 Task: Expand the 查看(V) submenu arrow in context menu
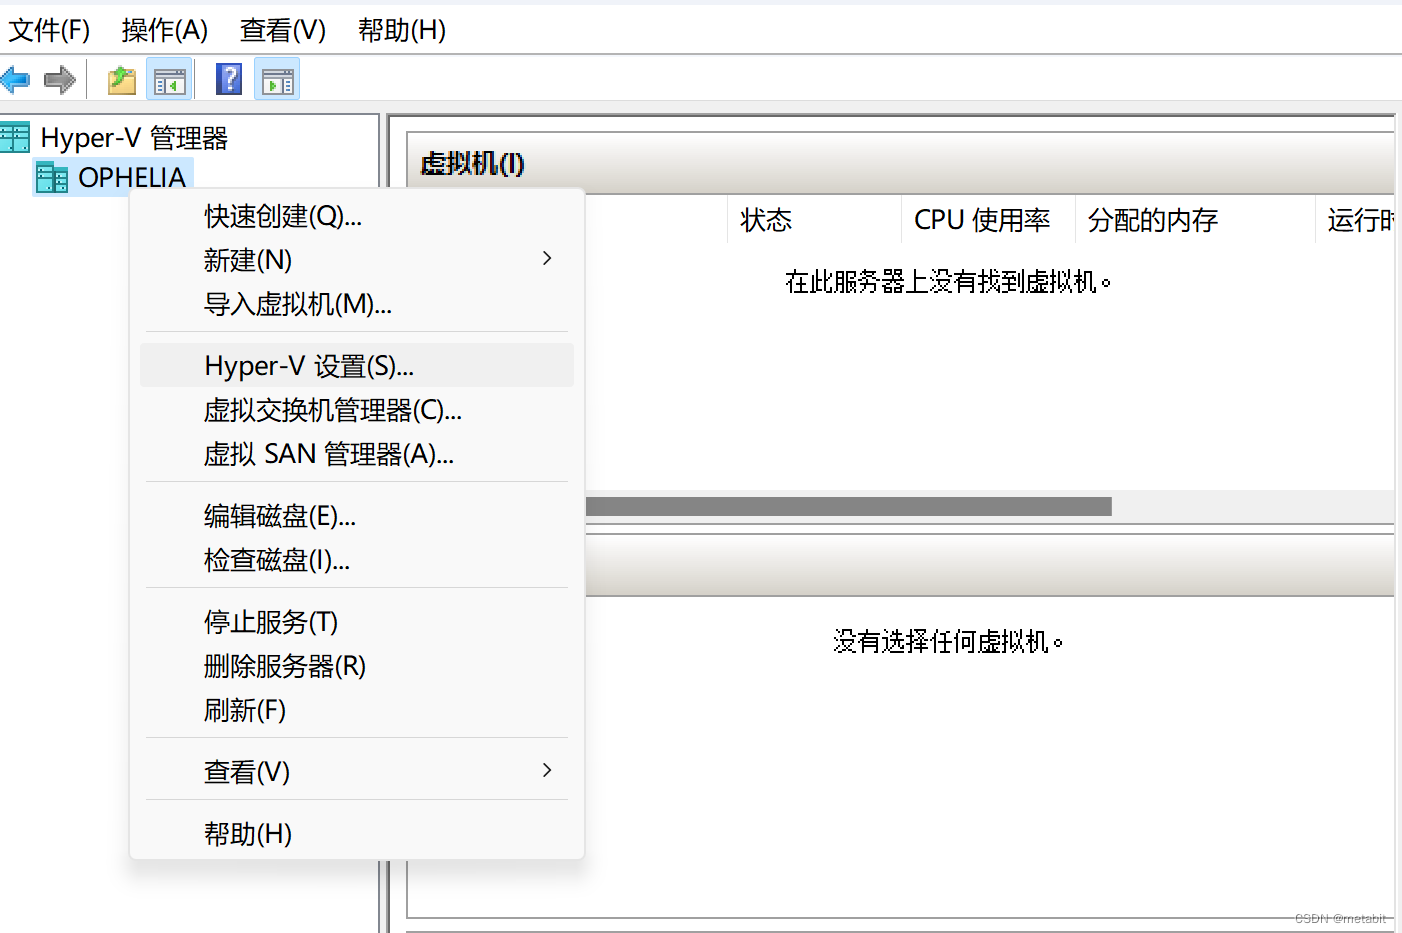547,770
